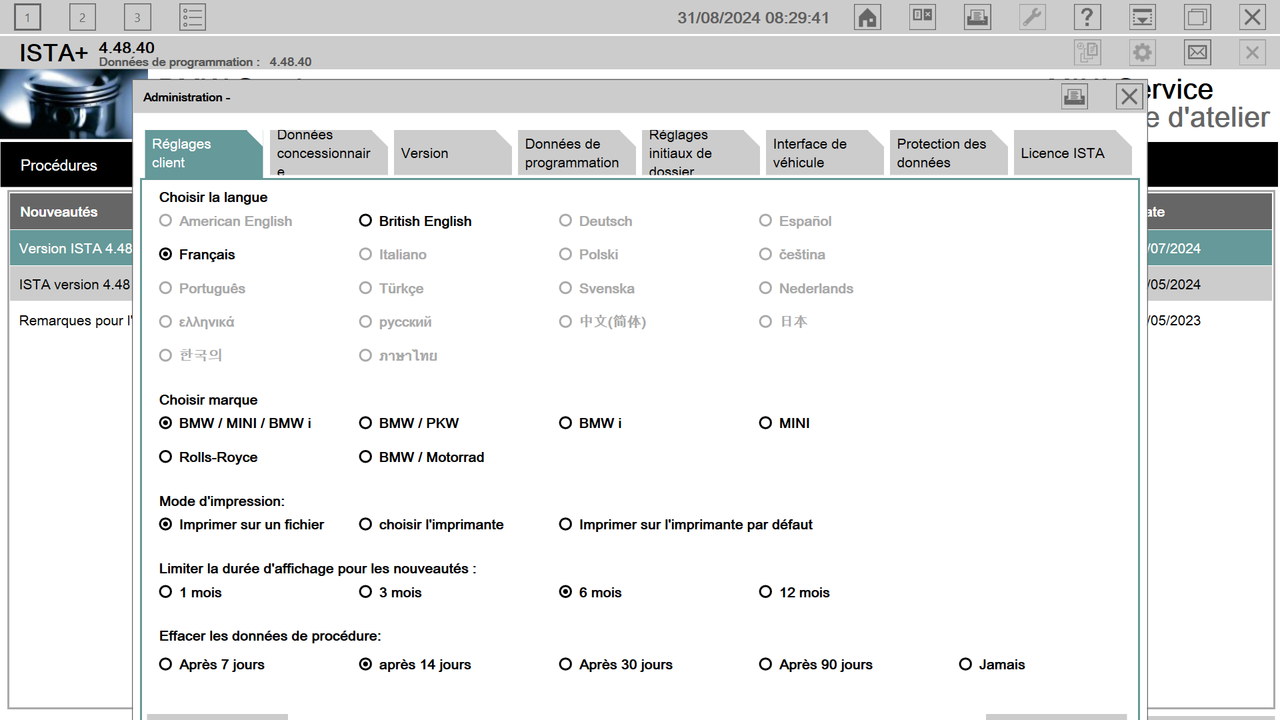Select Jamais for procedure data deletion
Viewport: 1280px width, 720px height.
click(x=992, y=664)
